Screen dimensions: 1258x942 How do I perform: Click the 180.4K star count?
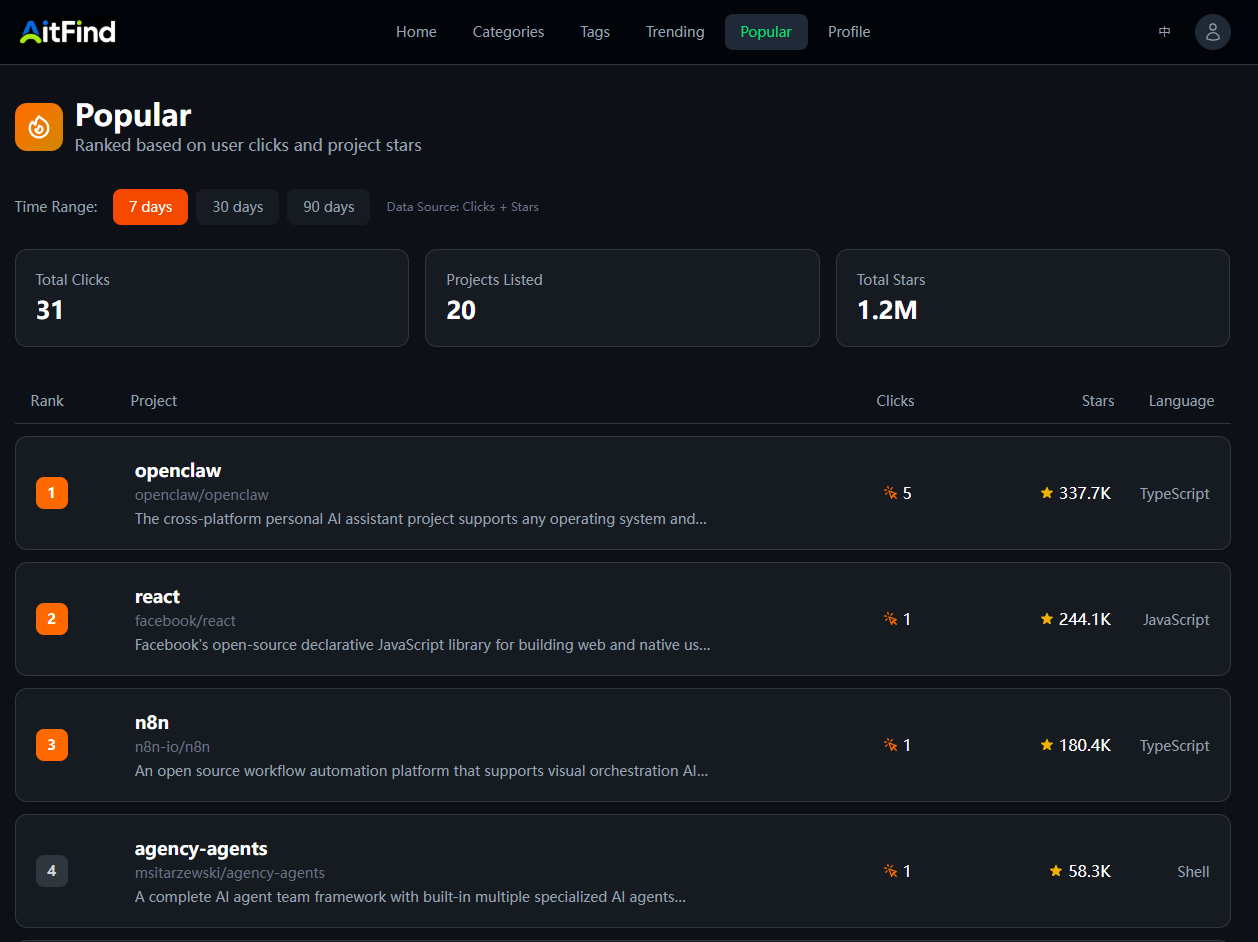pyautogui.click(x=1085, y=745)
